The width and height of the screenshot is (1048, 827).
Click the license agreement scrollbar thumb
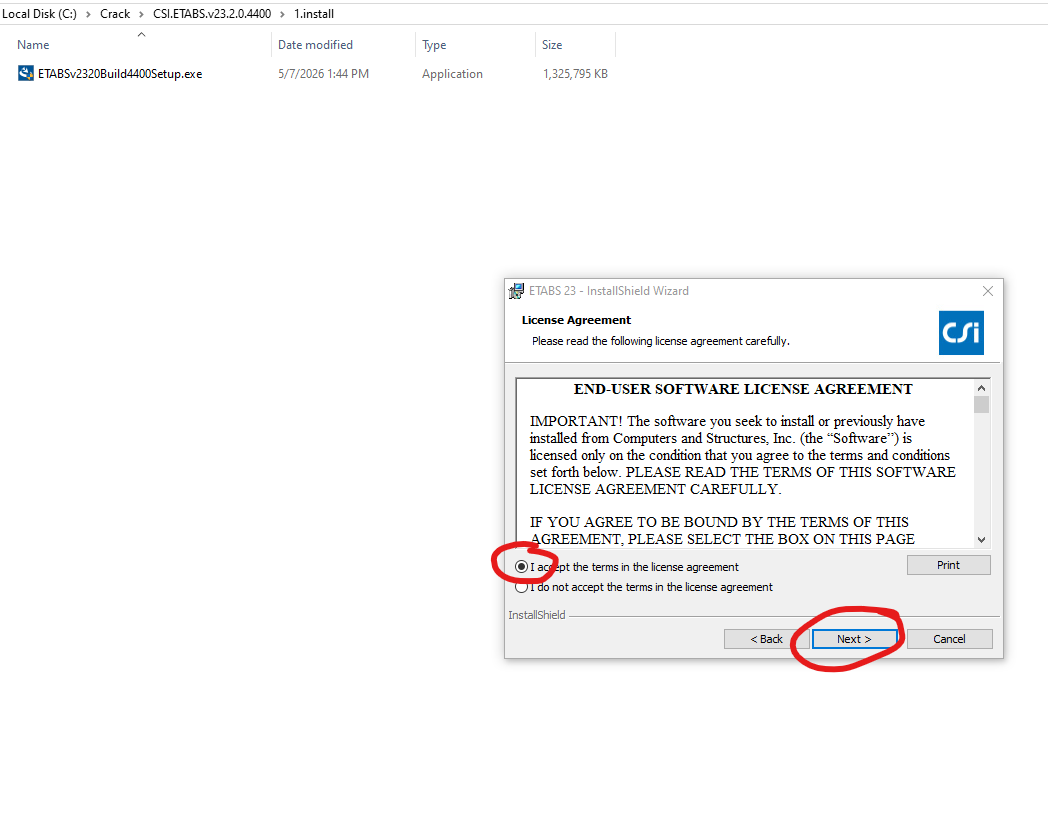pyautogui.click(x=981, y=405)
